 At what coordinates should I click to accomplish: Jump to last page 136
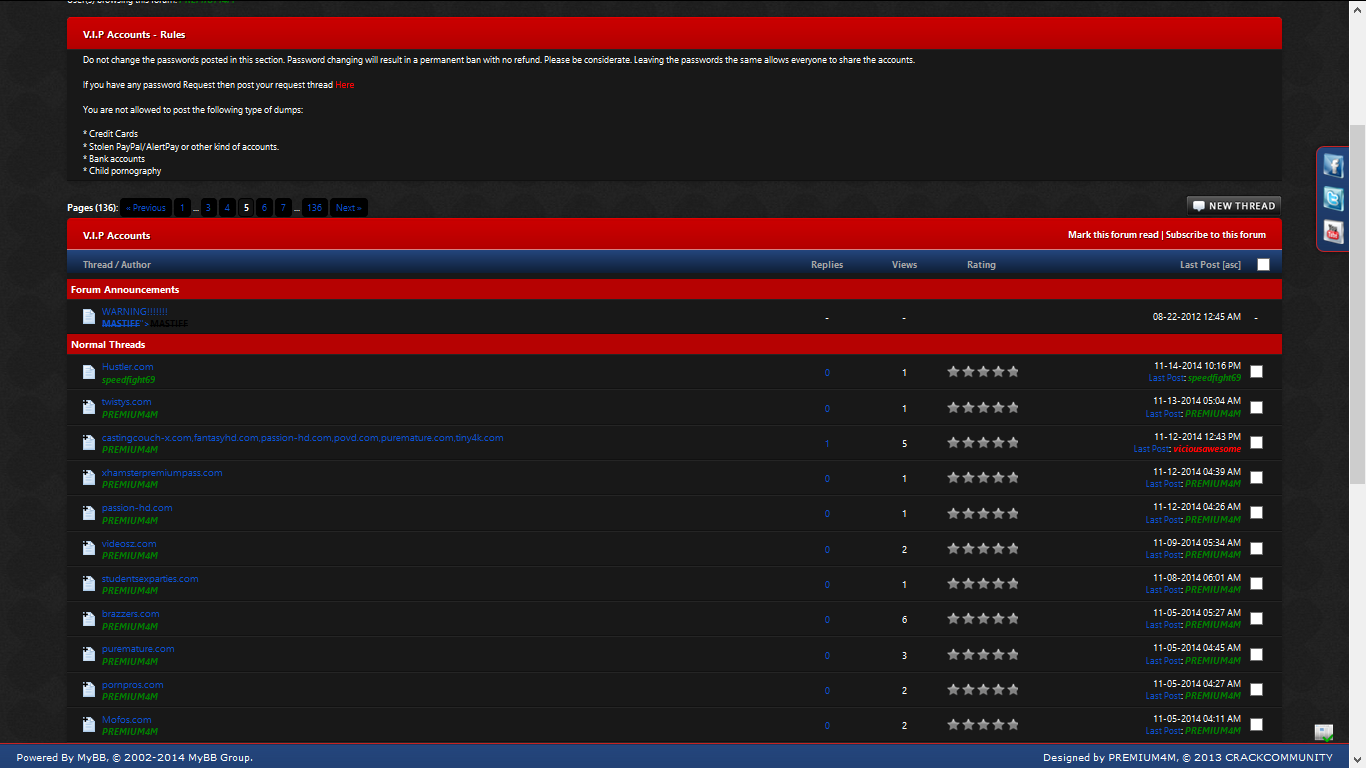tap(315, 208)
